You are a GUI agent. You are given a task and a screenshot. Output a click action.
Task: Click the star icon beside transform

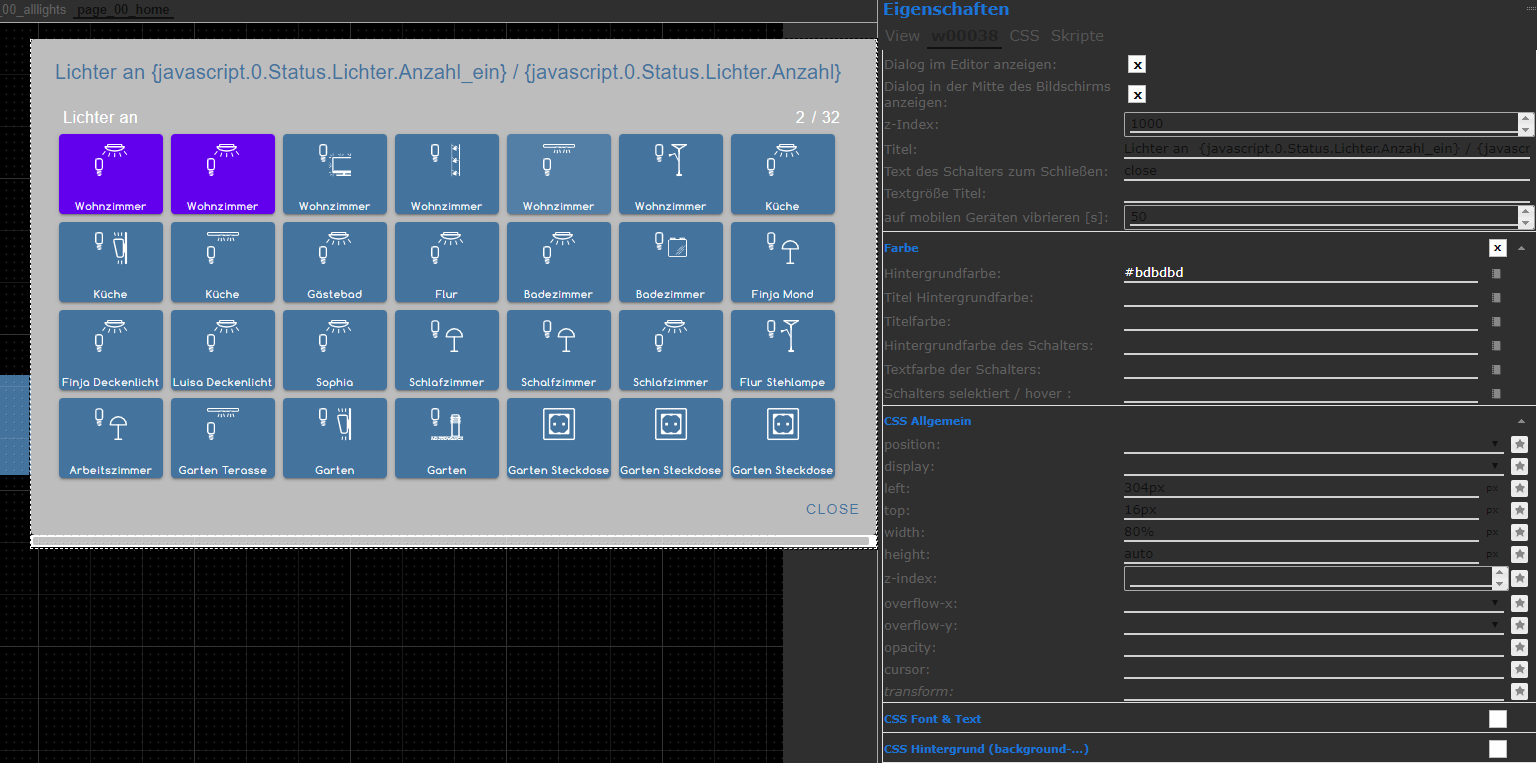click(x=1520, y=691)
